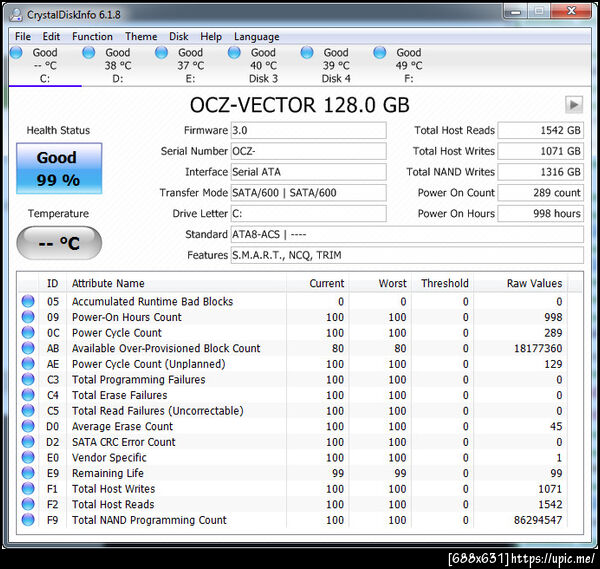Select 'Available Over-Provisioned Block Count' row text
The height and width of the screenshot is (569, 600).
click(x=166, y=348)
